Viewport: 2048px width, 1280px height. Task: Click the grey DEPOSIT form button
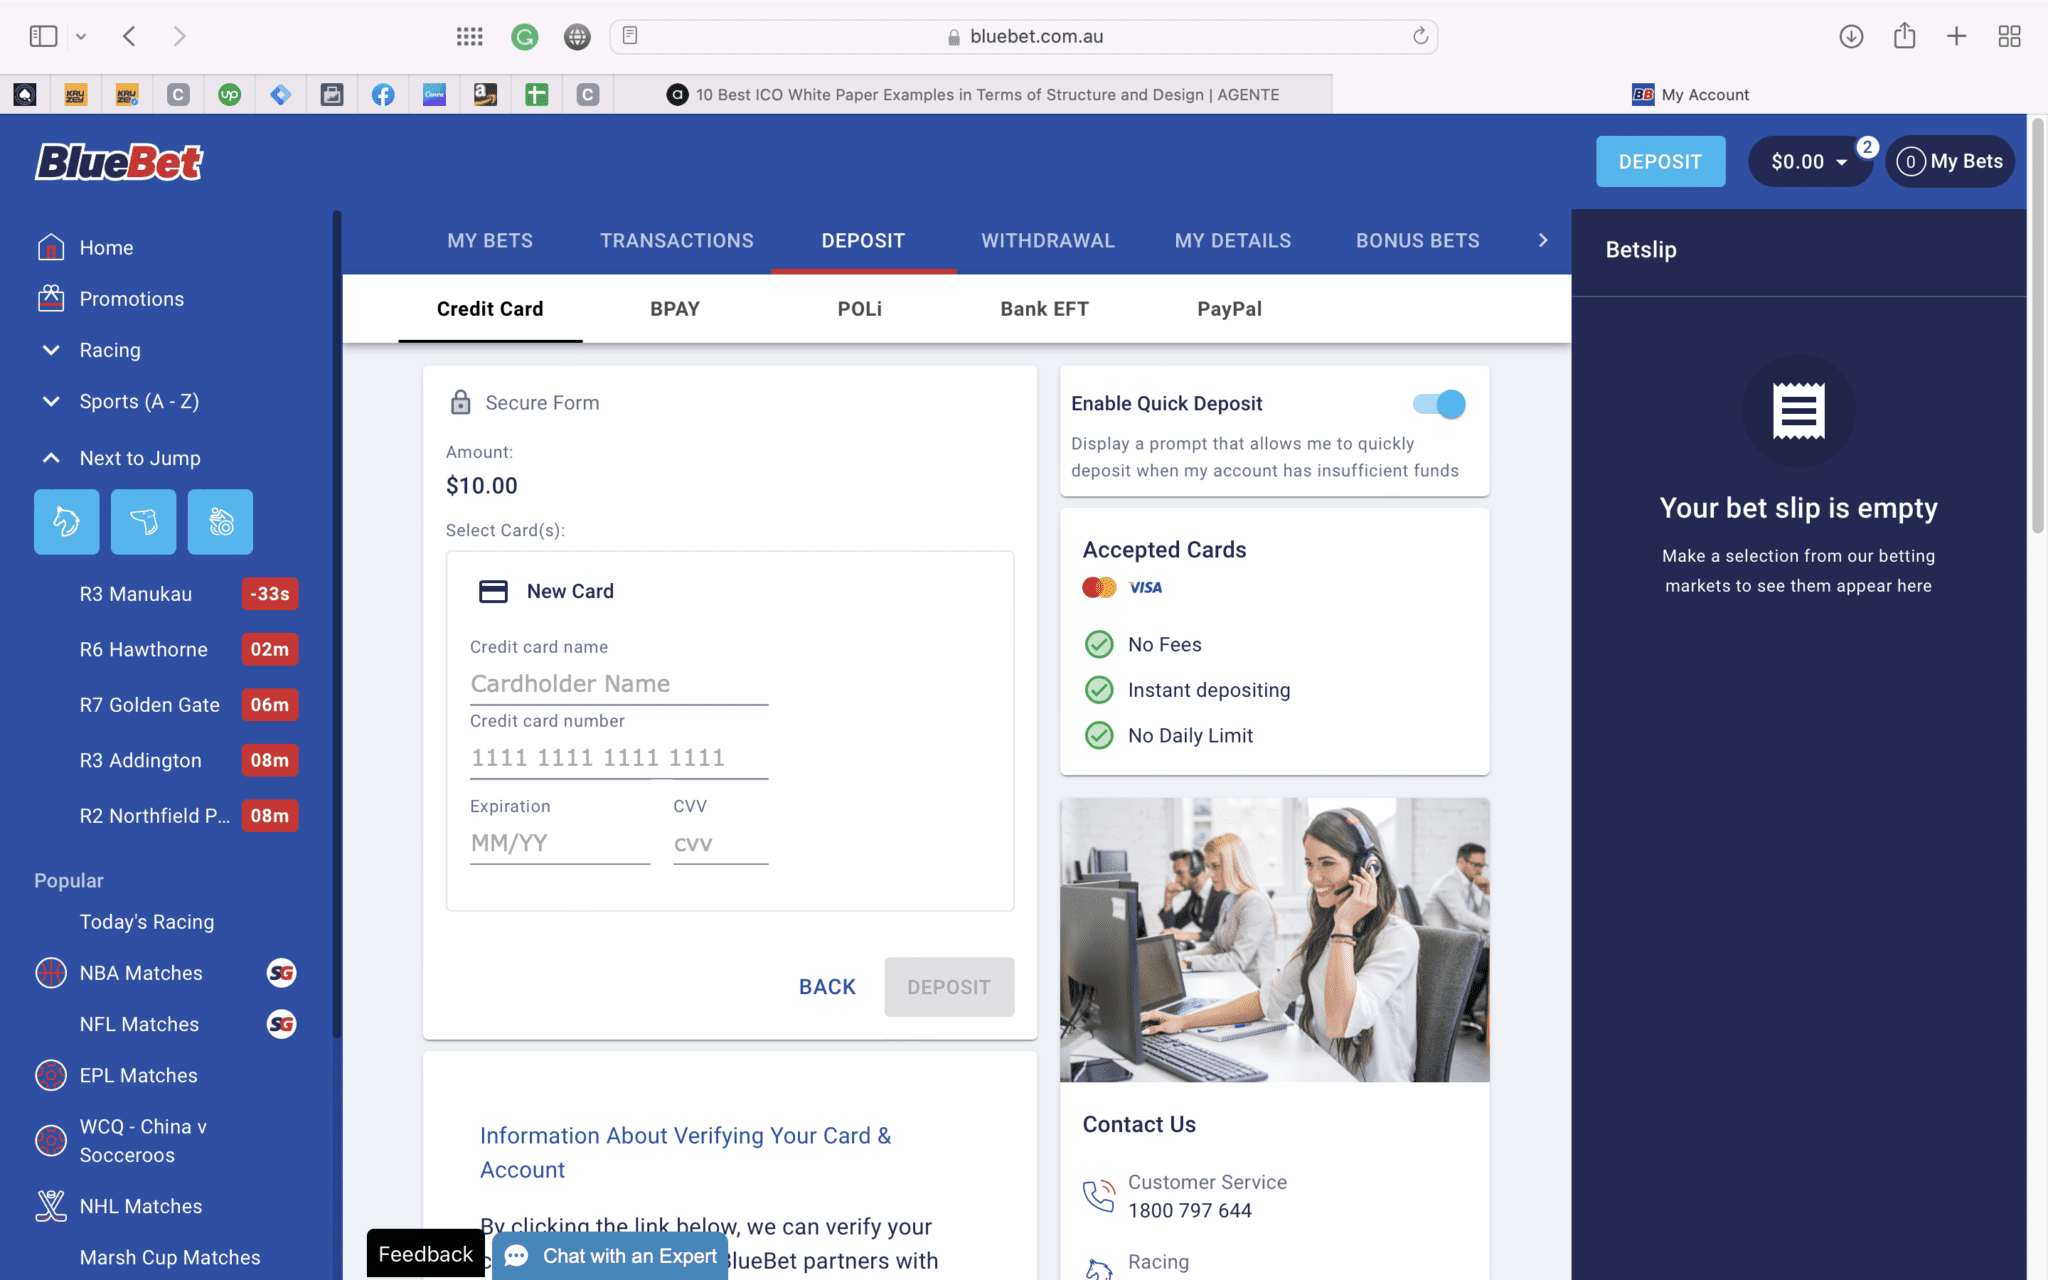point(949,987)
